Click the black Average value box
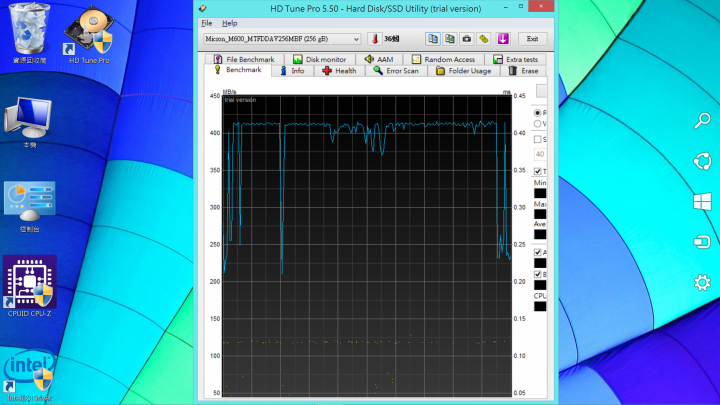 click(540, 235)
